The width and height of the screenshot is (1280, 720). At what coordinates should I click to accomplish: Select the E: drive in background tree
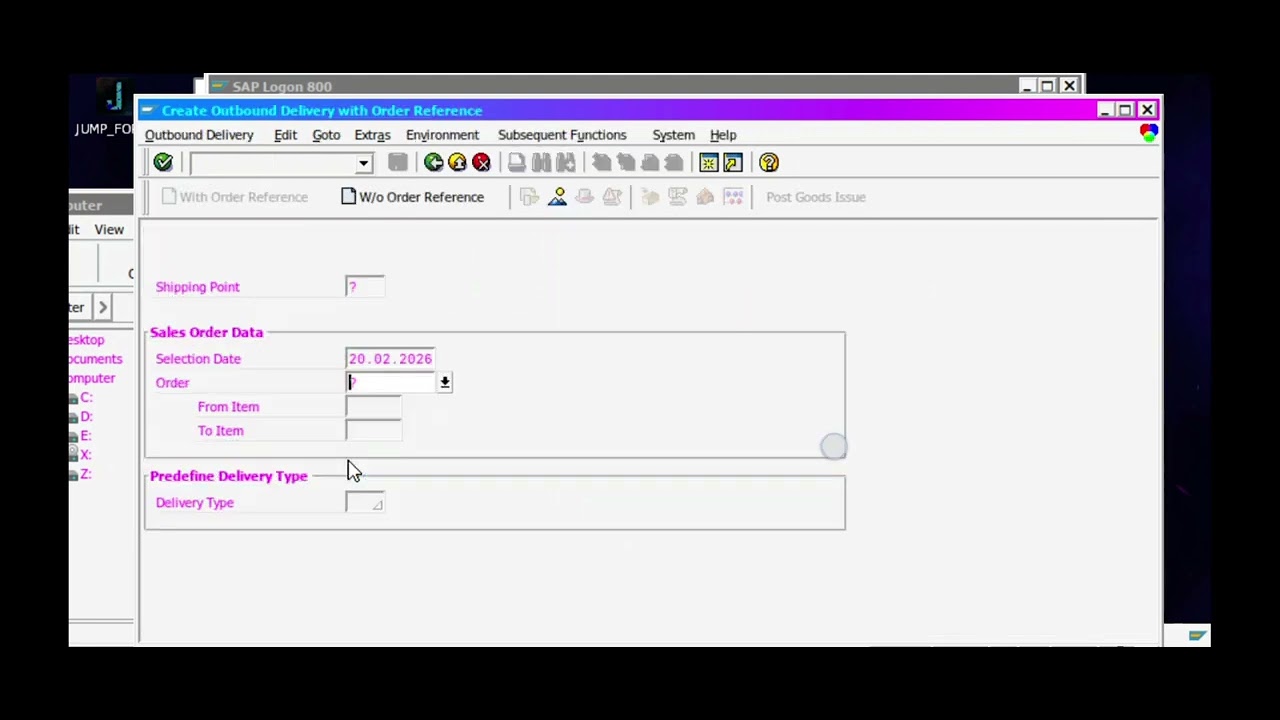[86, 436]
